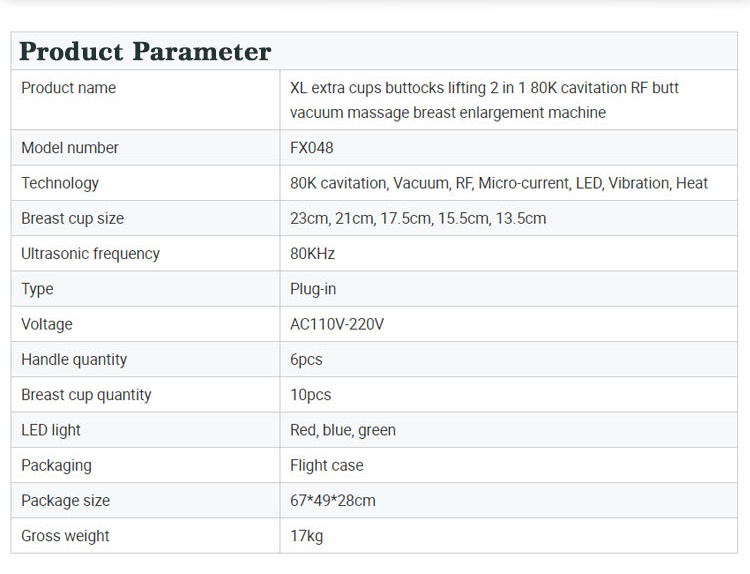The width and height of the screenshot is (750, 574).
Task: Select the 80K cavitation technology list
Action: point(499,183)
